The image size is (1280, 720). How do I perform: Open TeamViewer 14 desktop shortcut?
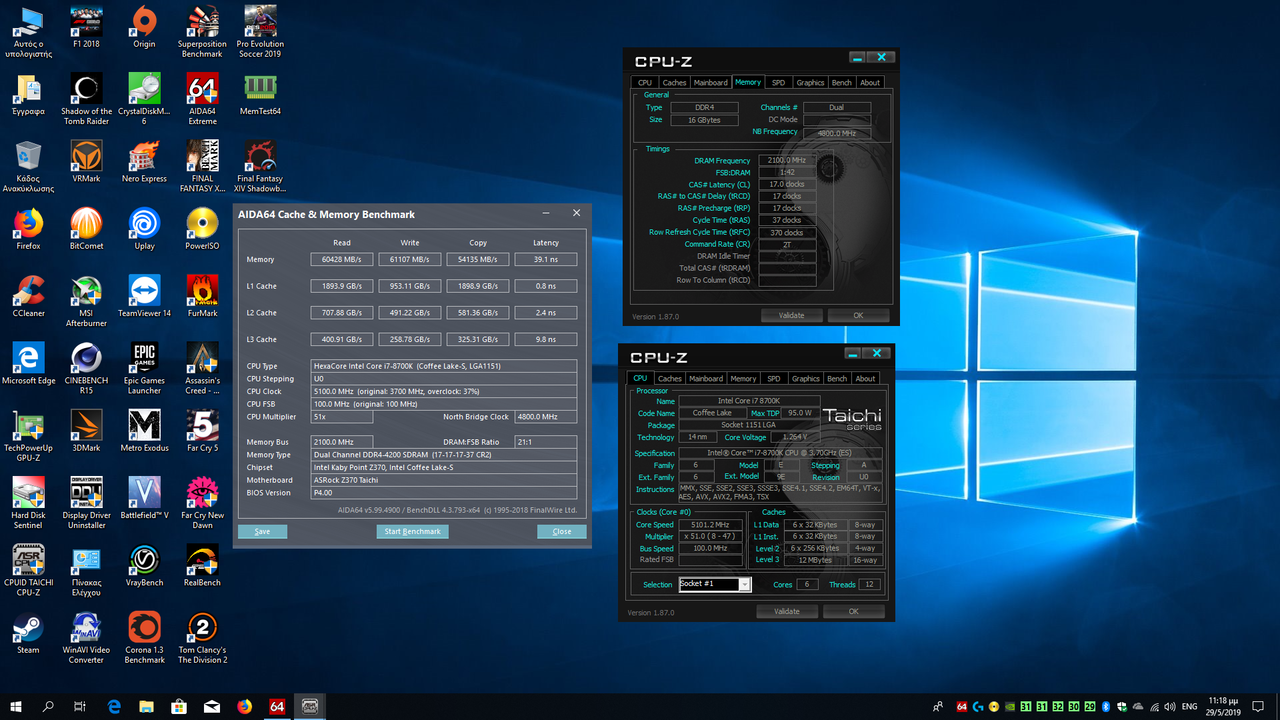[144, 295]
